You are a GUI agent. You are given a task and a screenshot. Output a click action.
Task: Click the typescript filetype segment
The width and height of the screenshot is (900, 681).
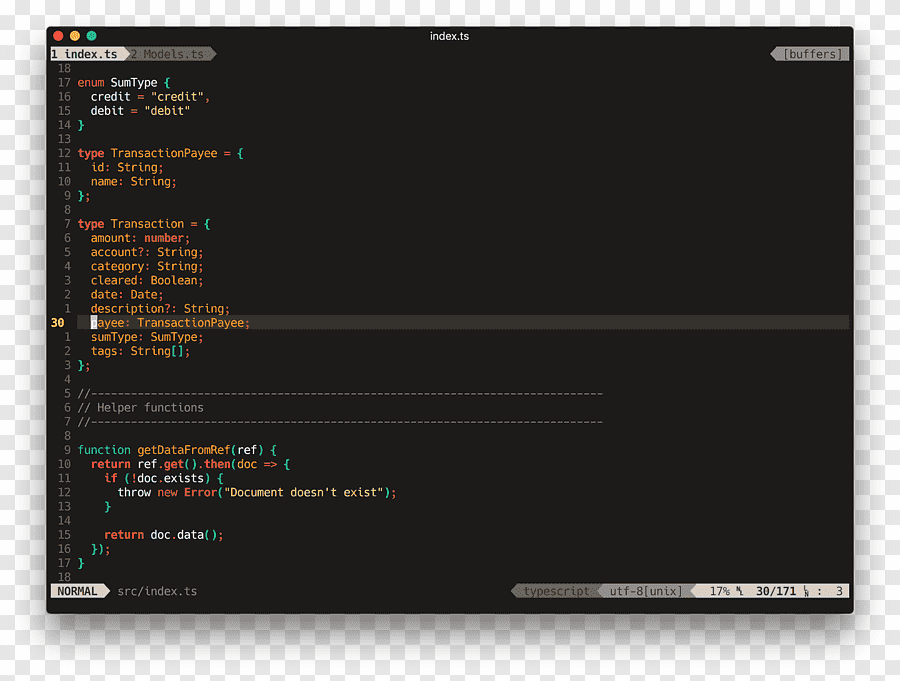pyautogui.click(x=556, y=591)
